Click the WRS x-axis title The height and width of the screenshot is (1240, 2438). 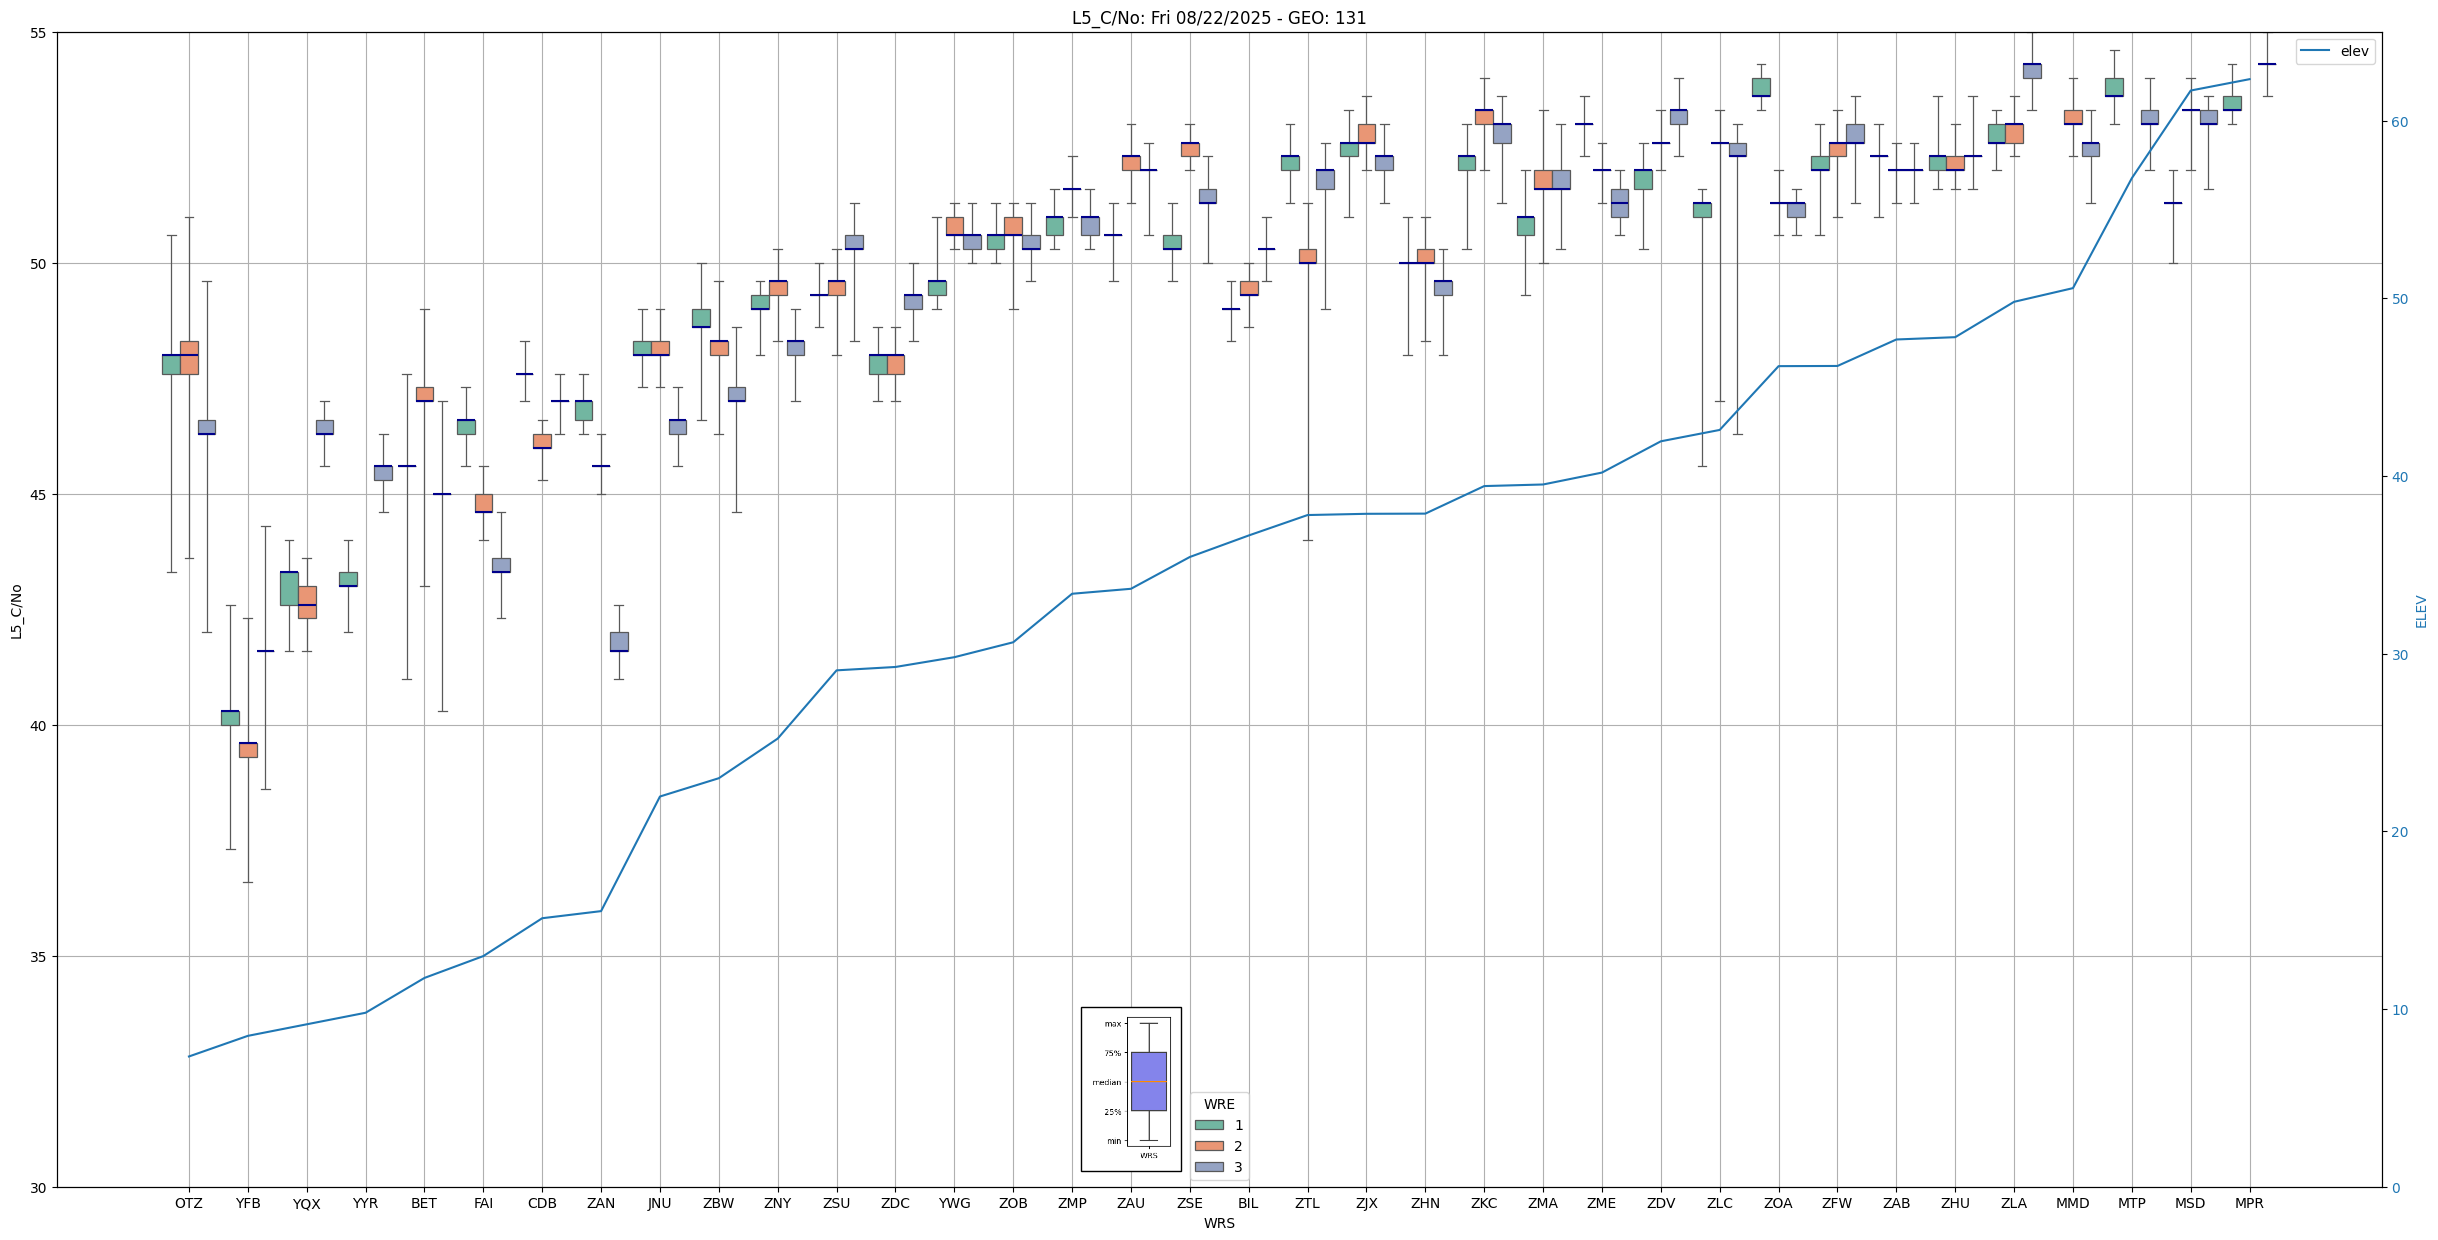(x=1218, y=1223)
